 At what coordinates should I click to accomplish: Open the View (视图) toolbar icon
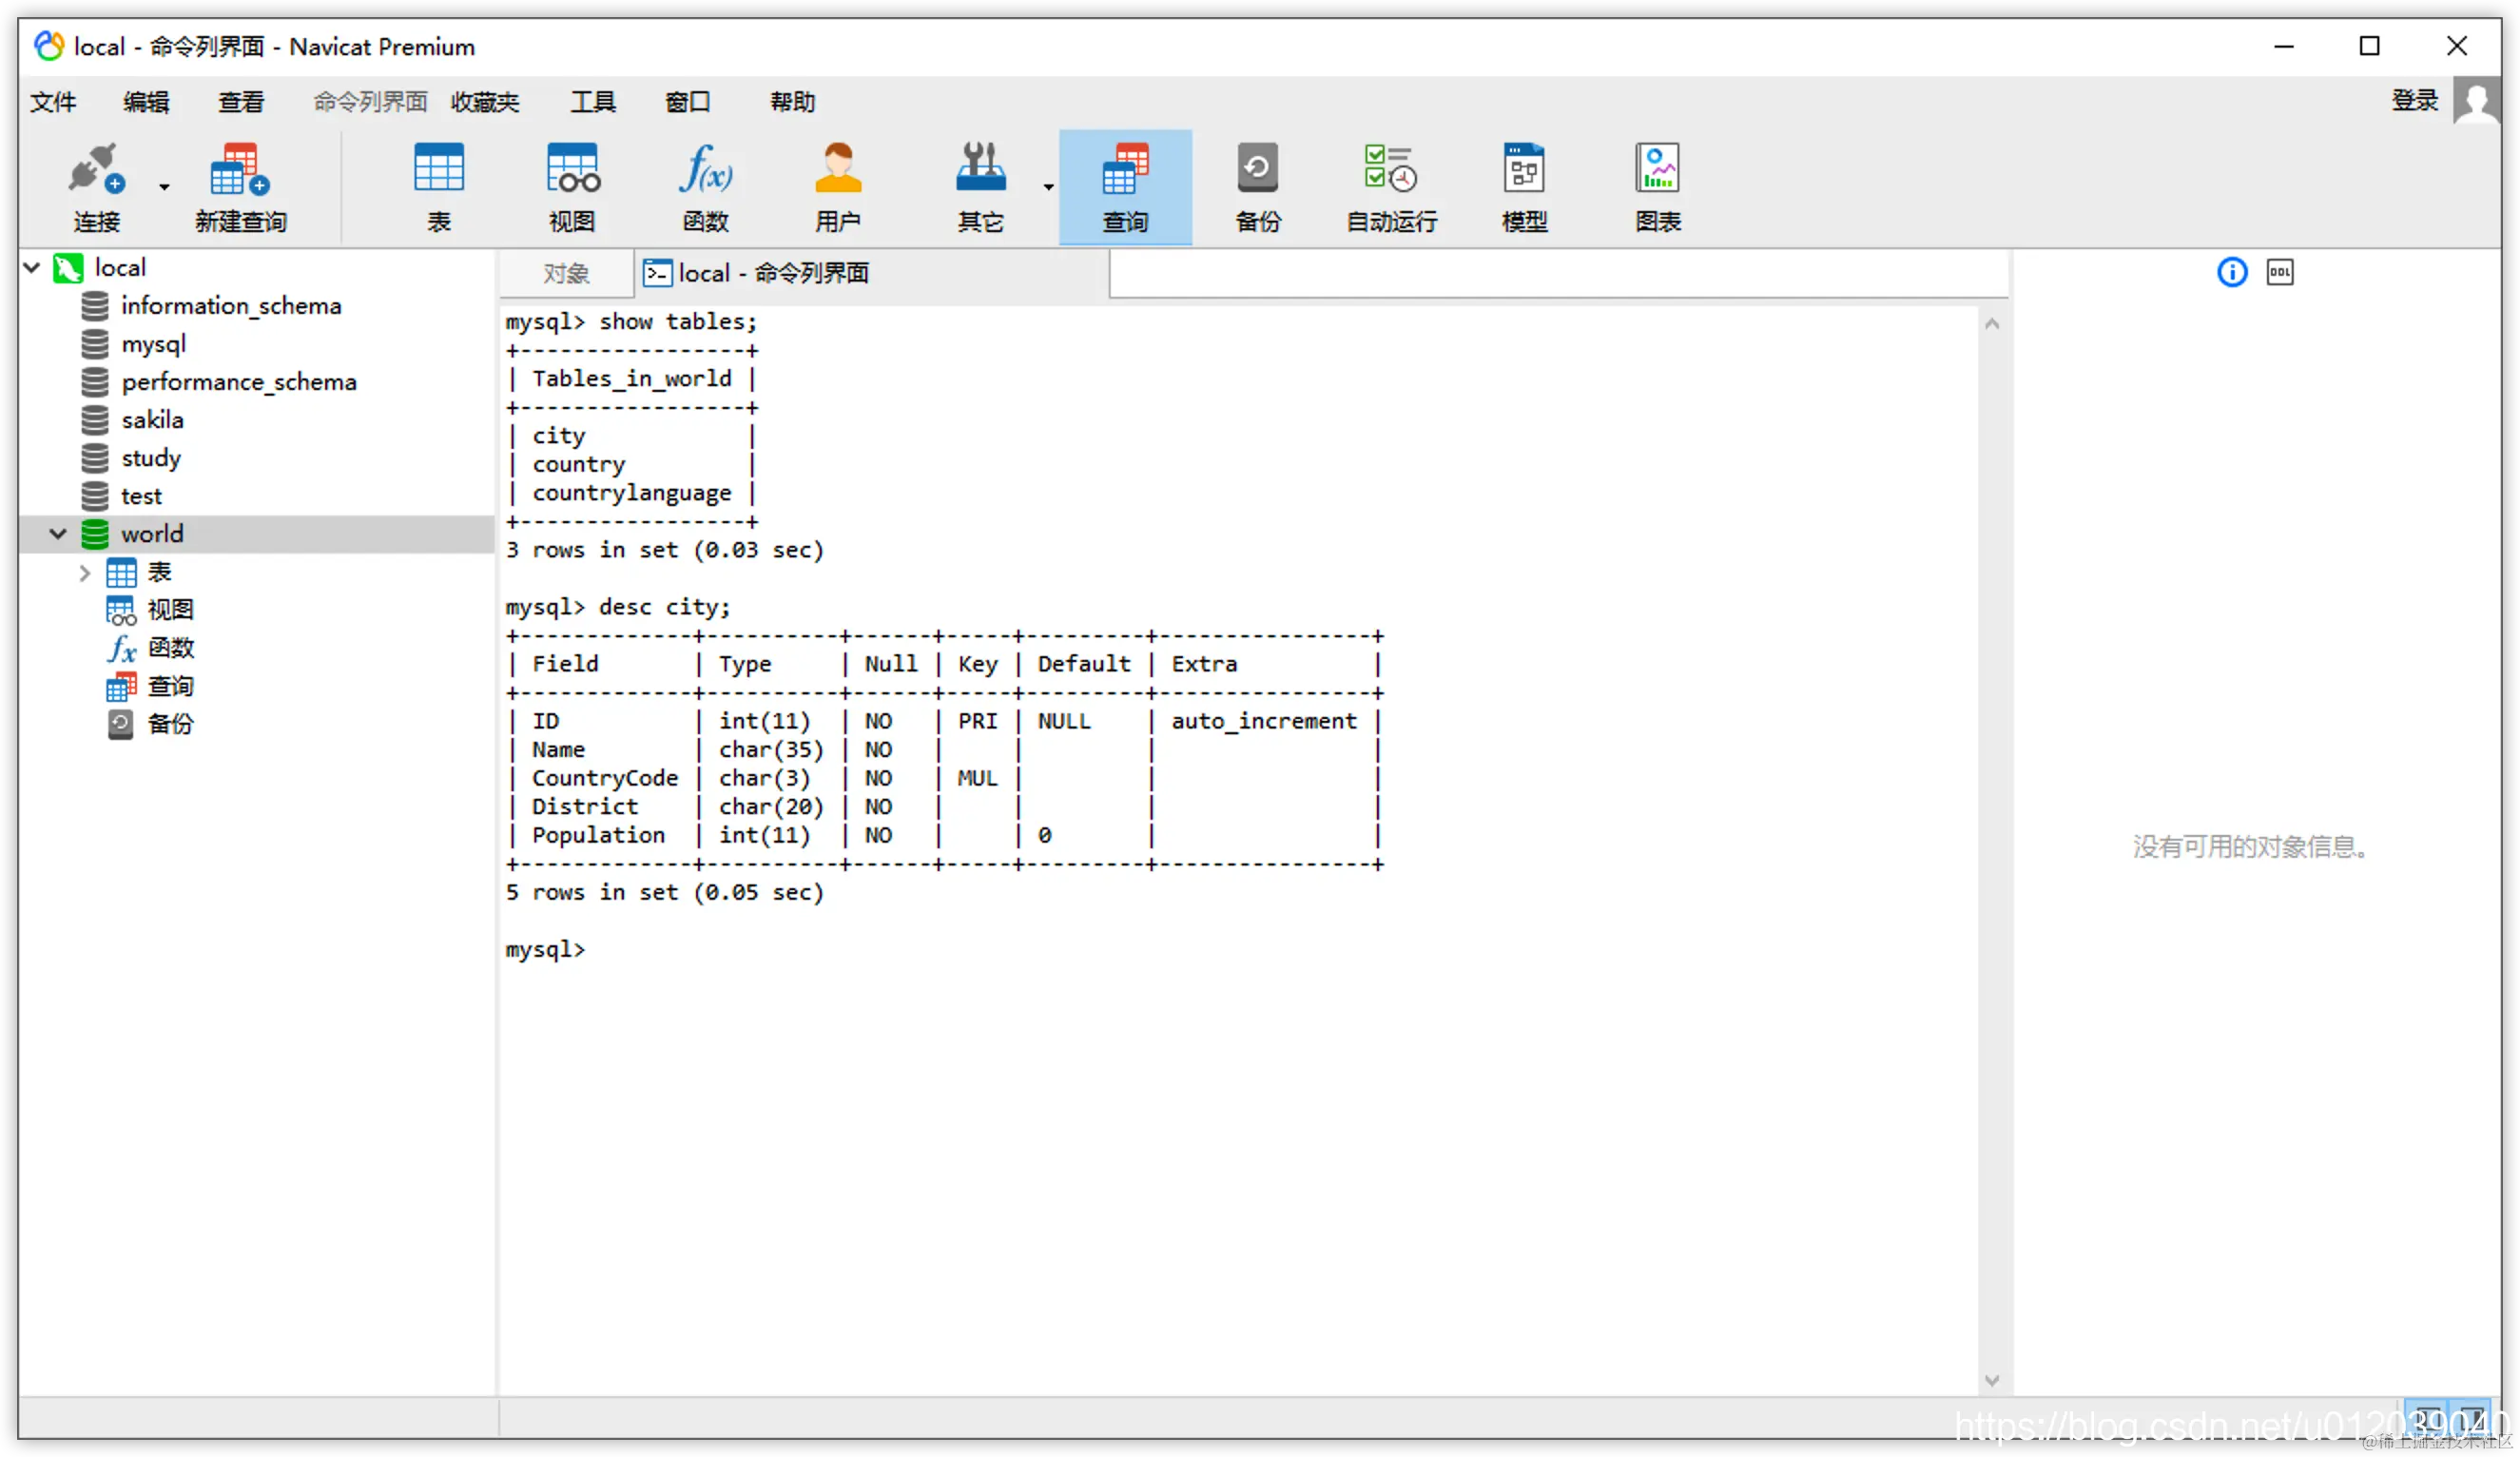(x=572, y=187)
